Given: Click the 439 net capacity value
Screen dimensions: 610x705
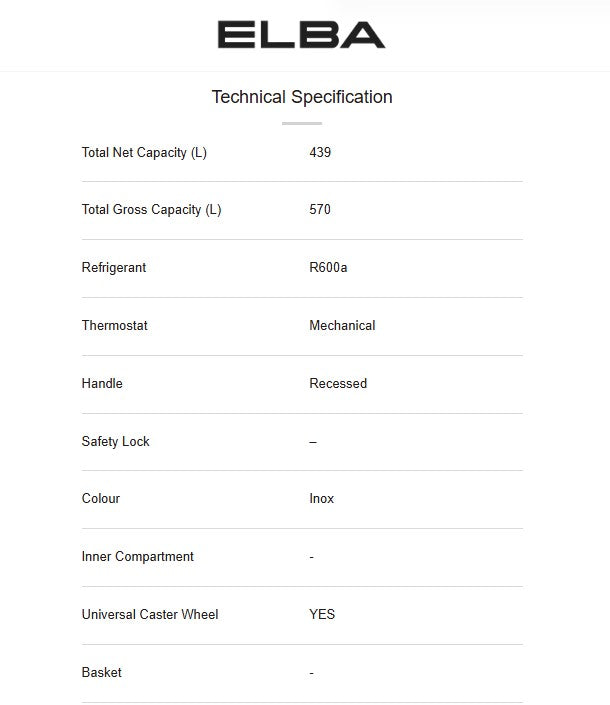Looking at the screenshot, I should point(320,153).
